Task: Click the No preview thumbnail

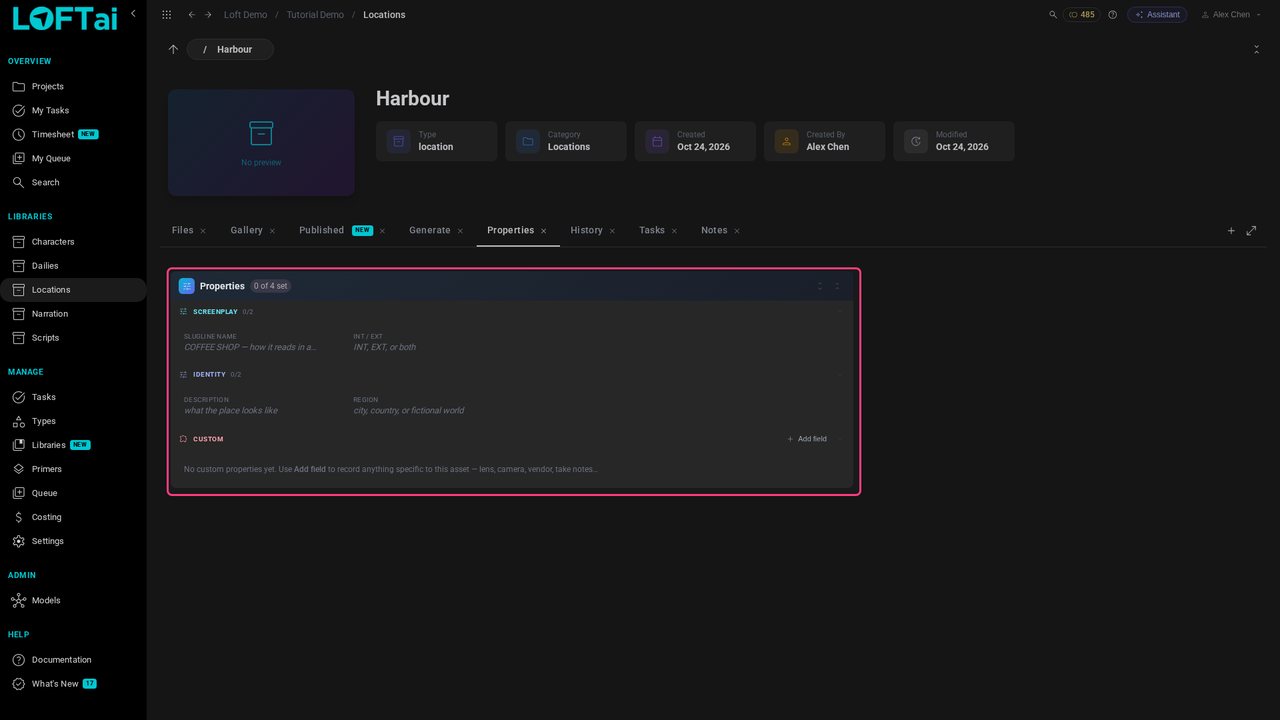Action: pyautogui.click(x=261, y=143)
